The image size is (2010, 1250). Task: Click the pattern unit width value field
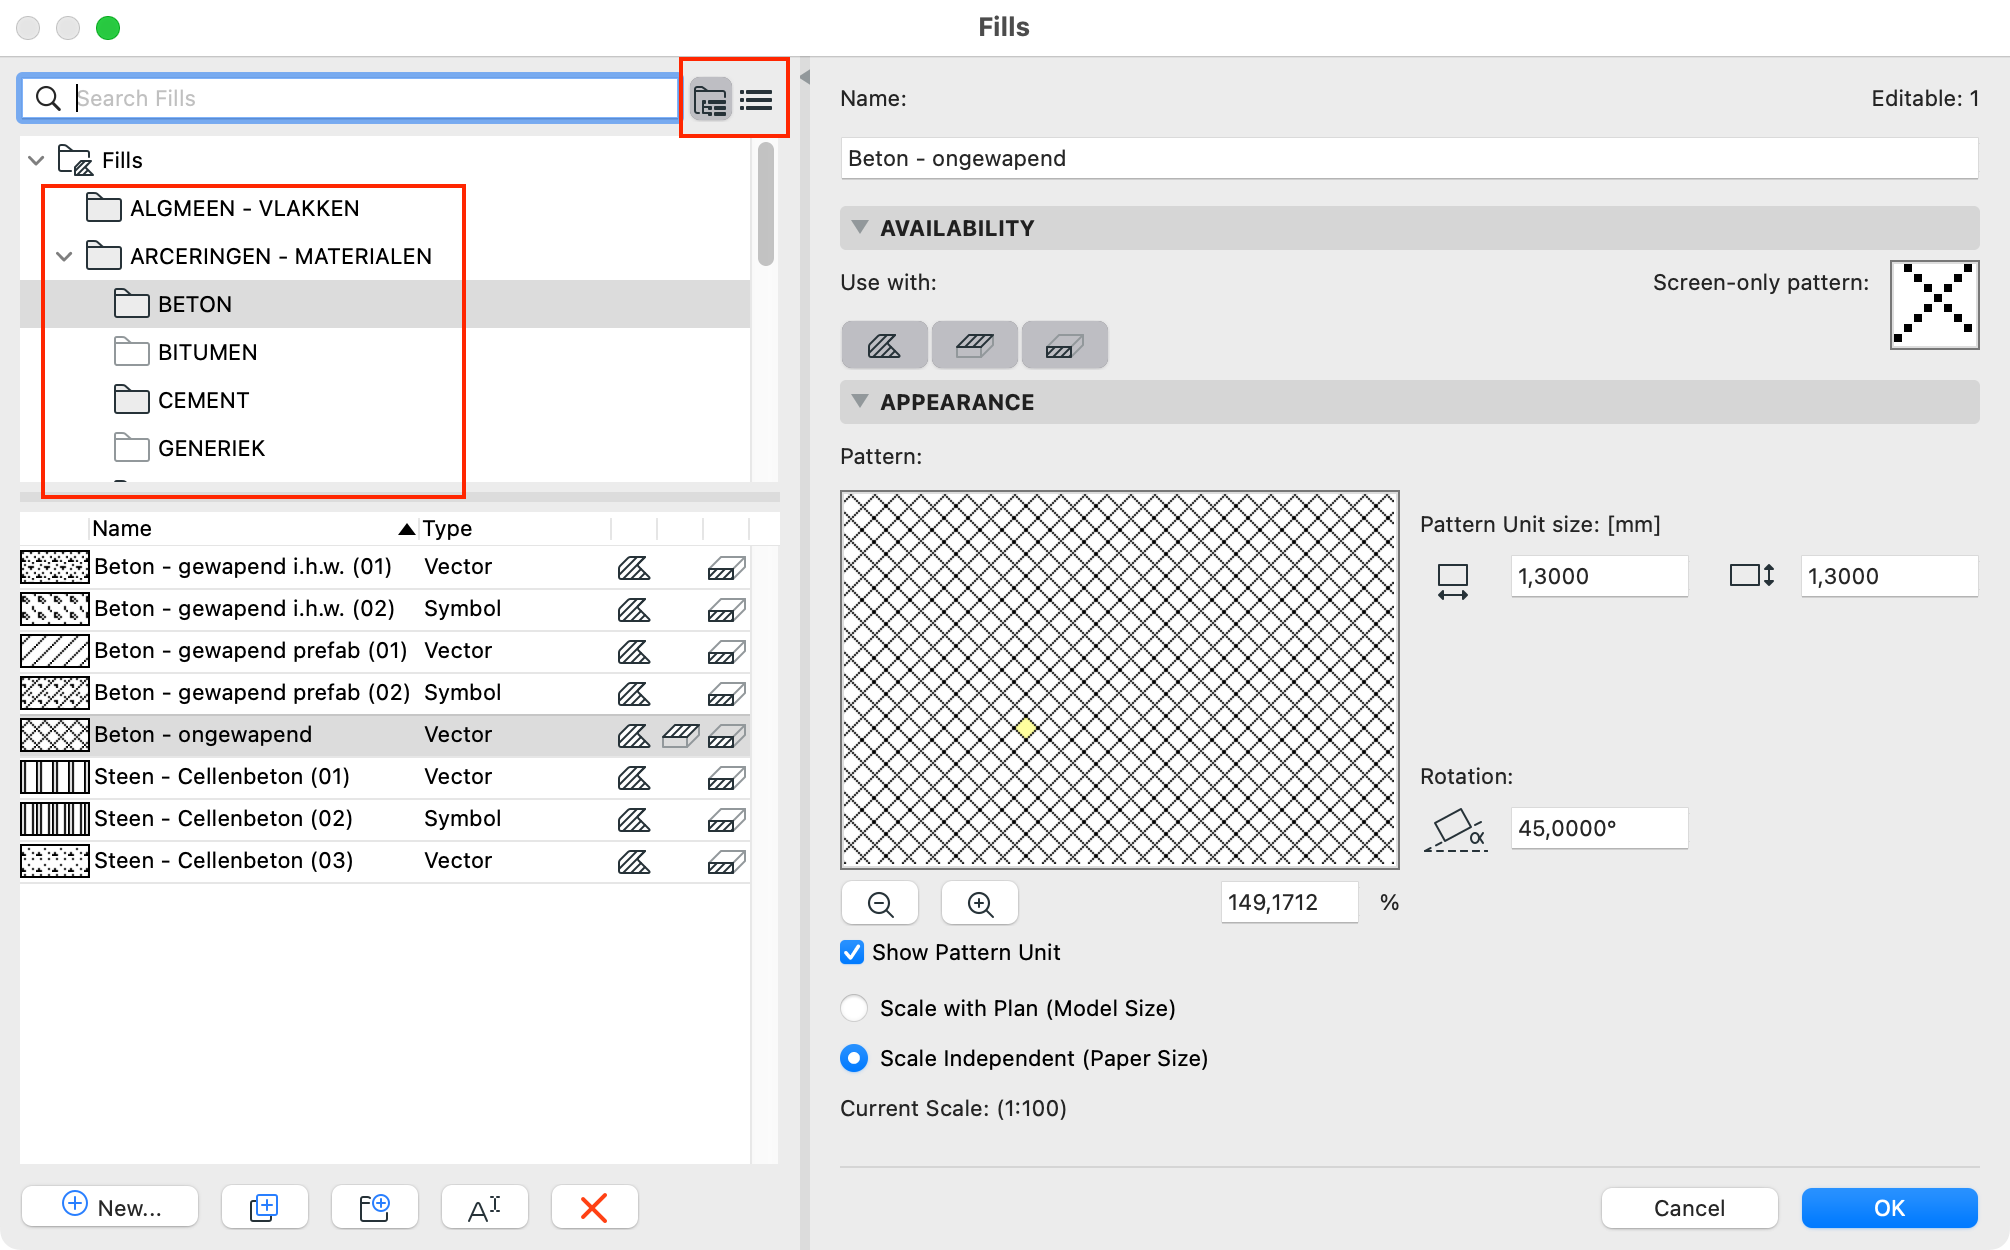(1599, 576)
